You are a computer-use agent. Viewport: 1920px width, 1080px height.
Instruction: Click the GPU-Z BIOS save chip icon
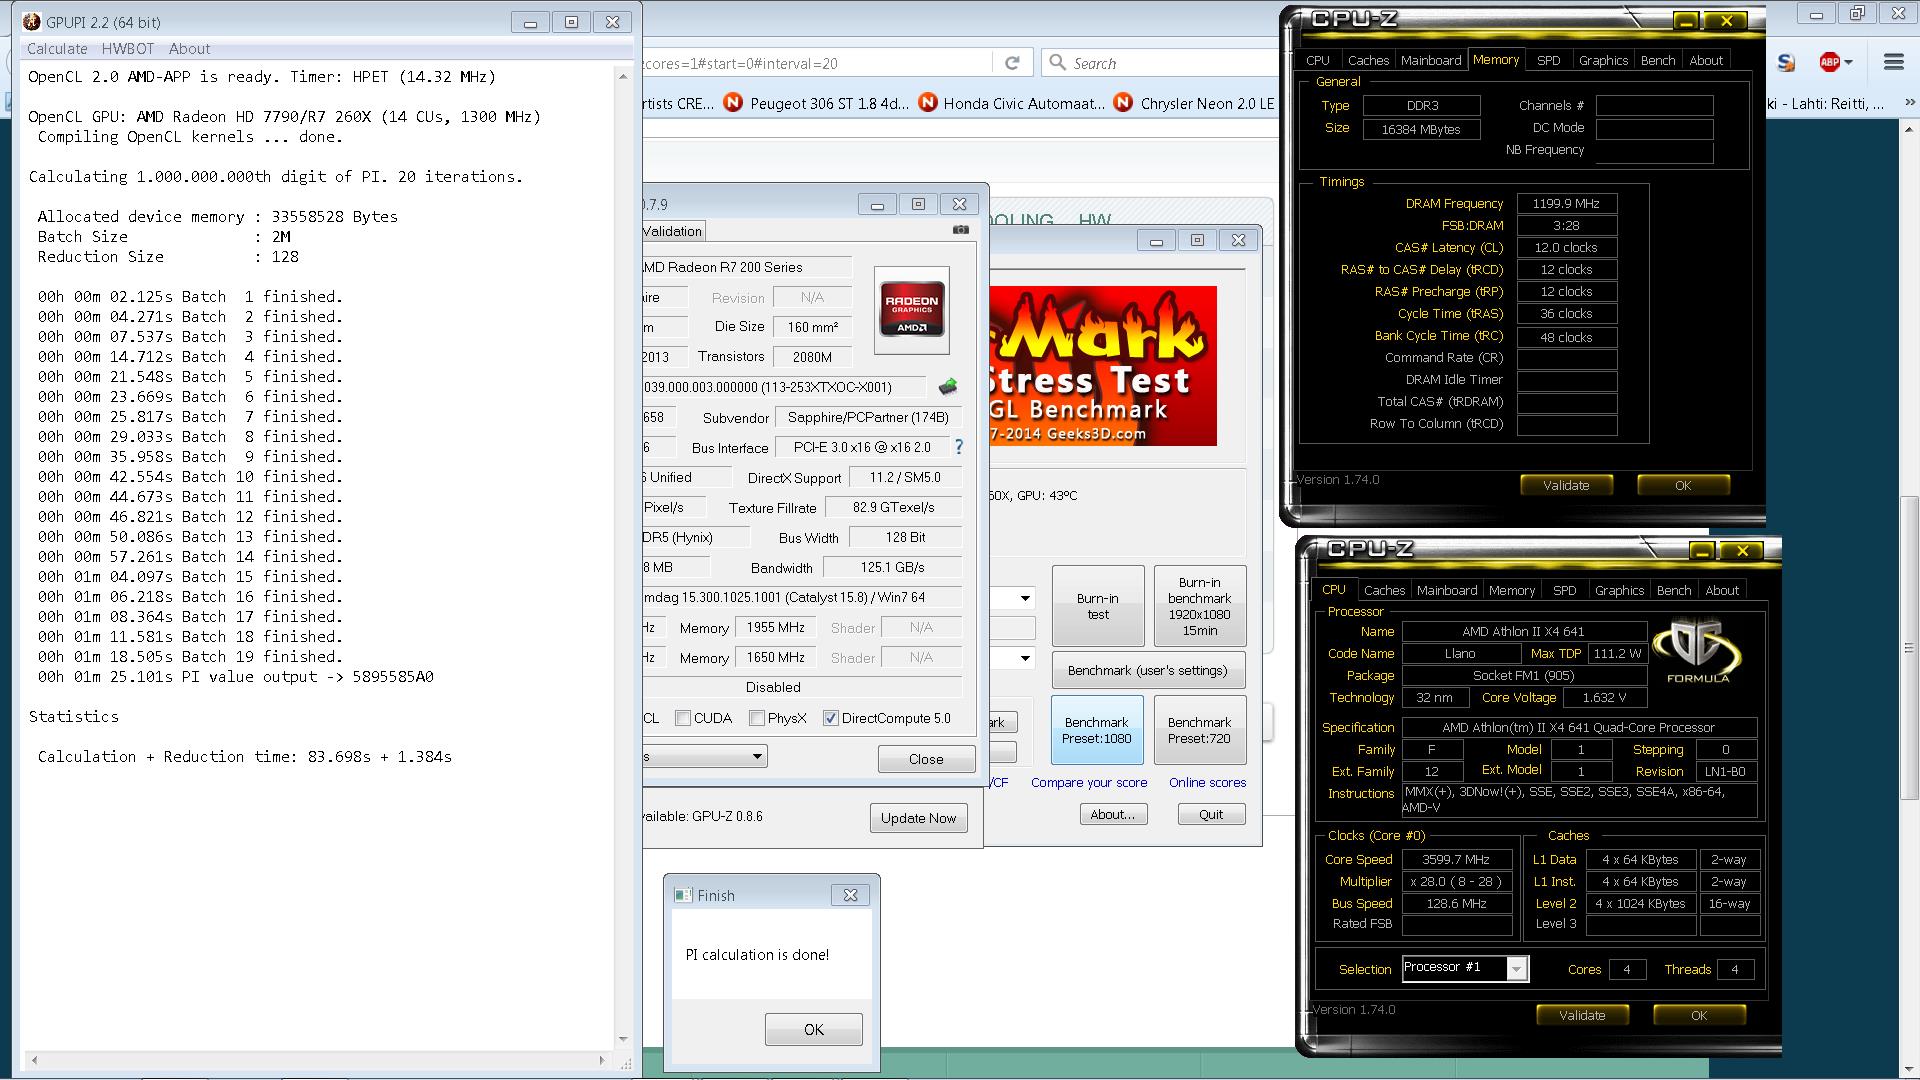coord(948,387)
